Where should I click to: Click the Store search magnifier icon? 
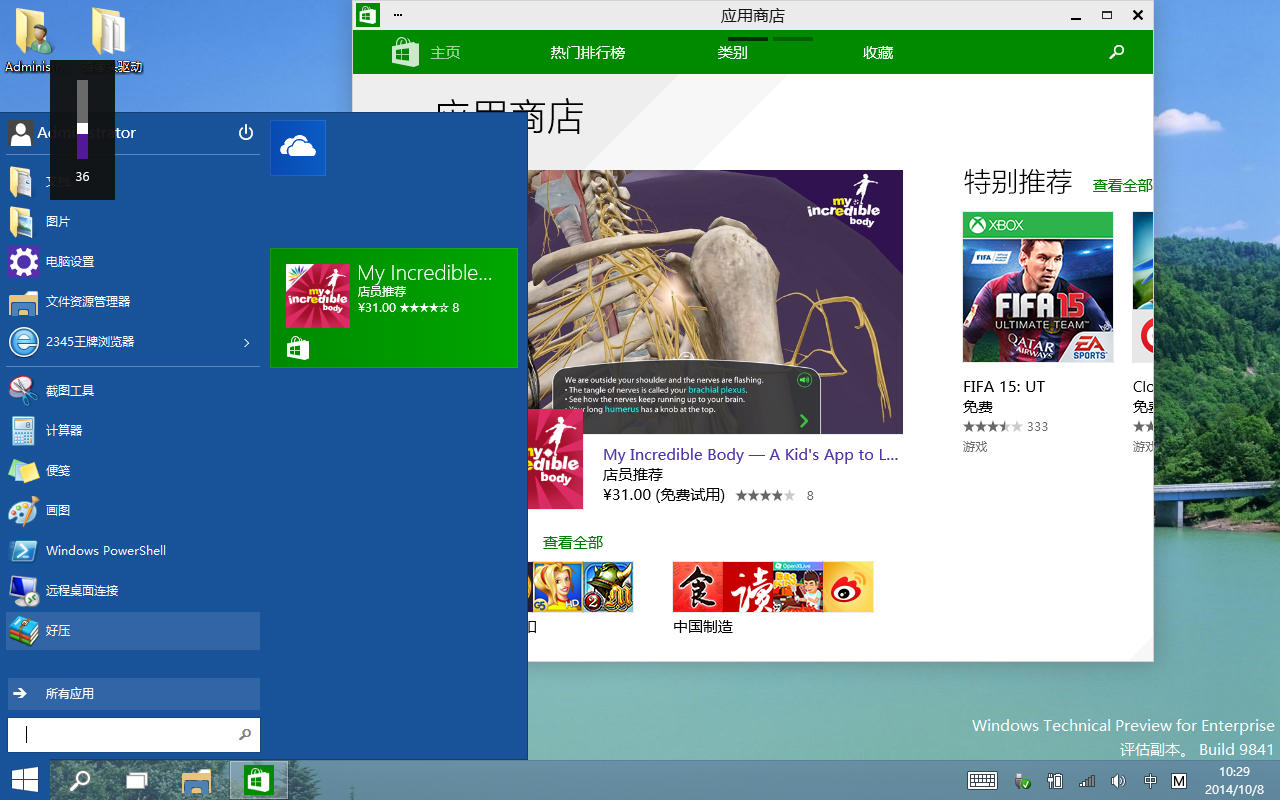click(1117, 52)
